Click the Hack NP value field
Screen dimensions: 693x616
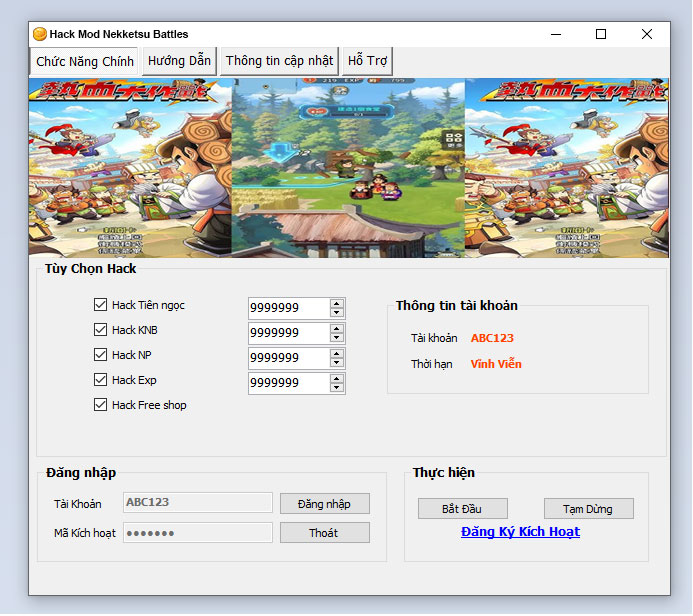point(289,358)
